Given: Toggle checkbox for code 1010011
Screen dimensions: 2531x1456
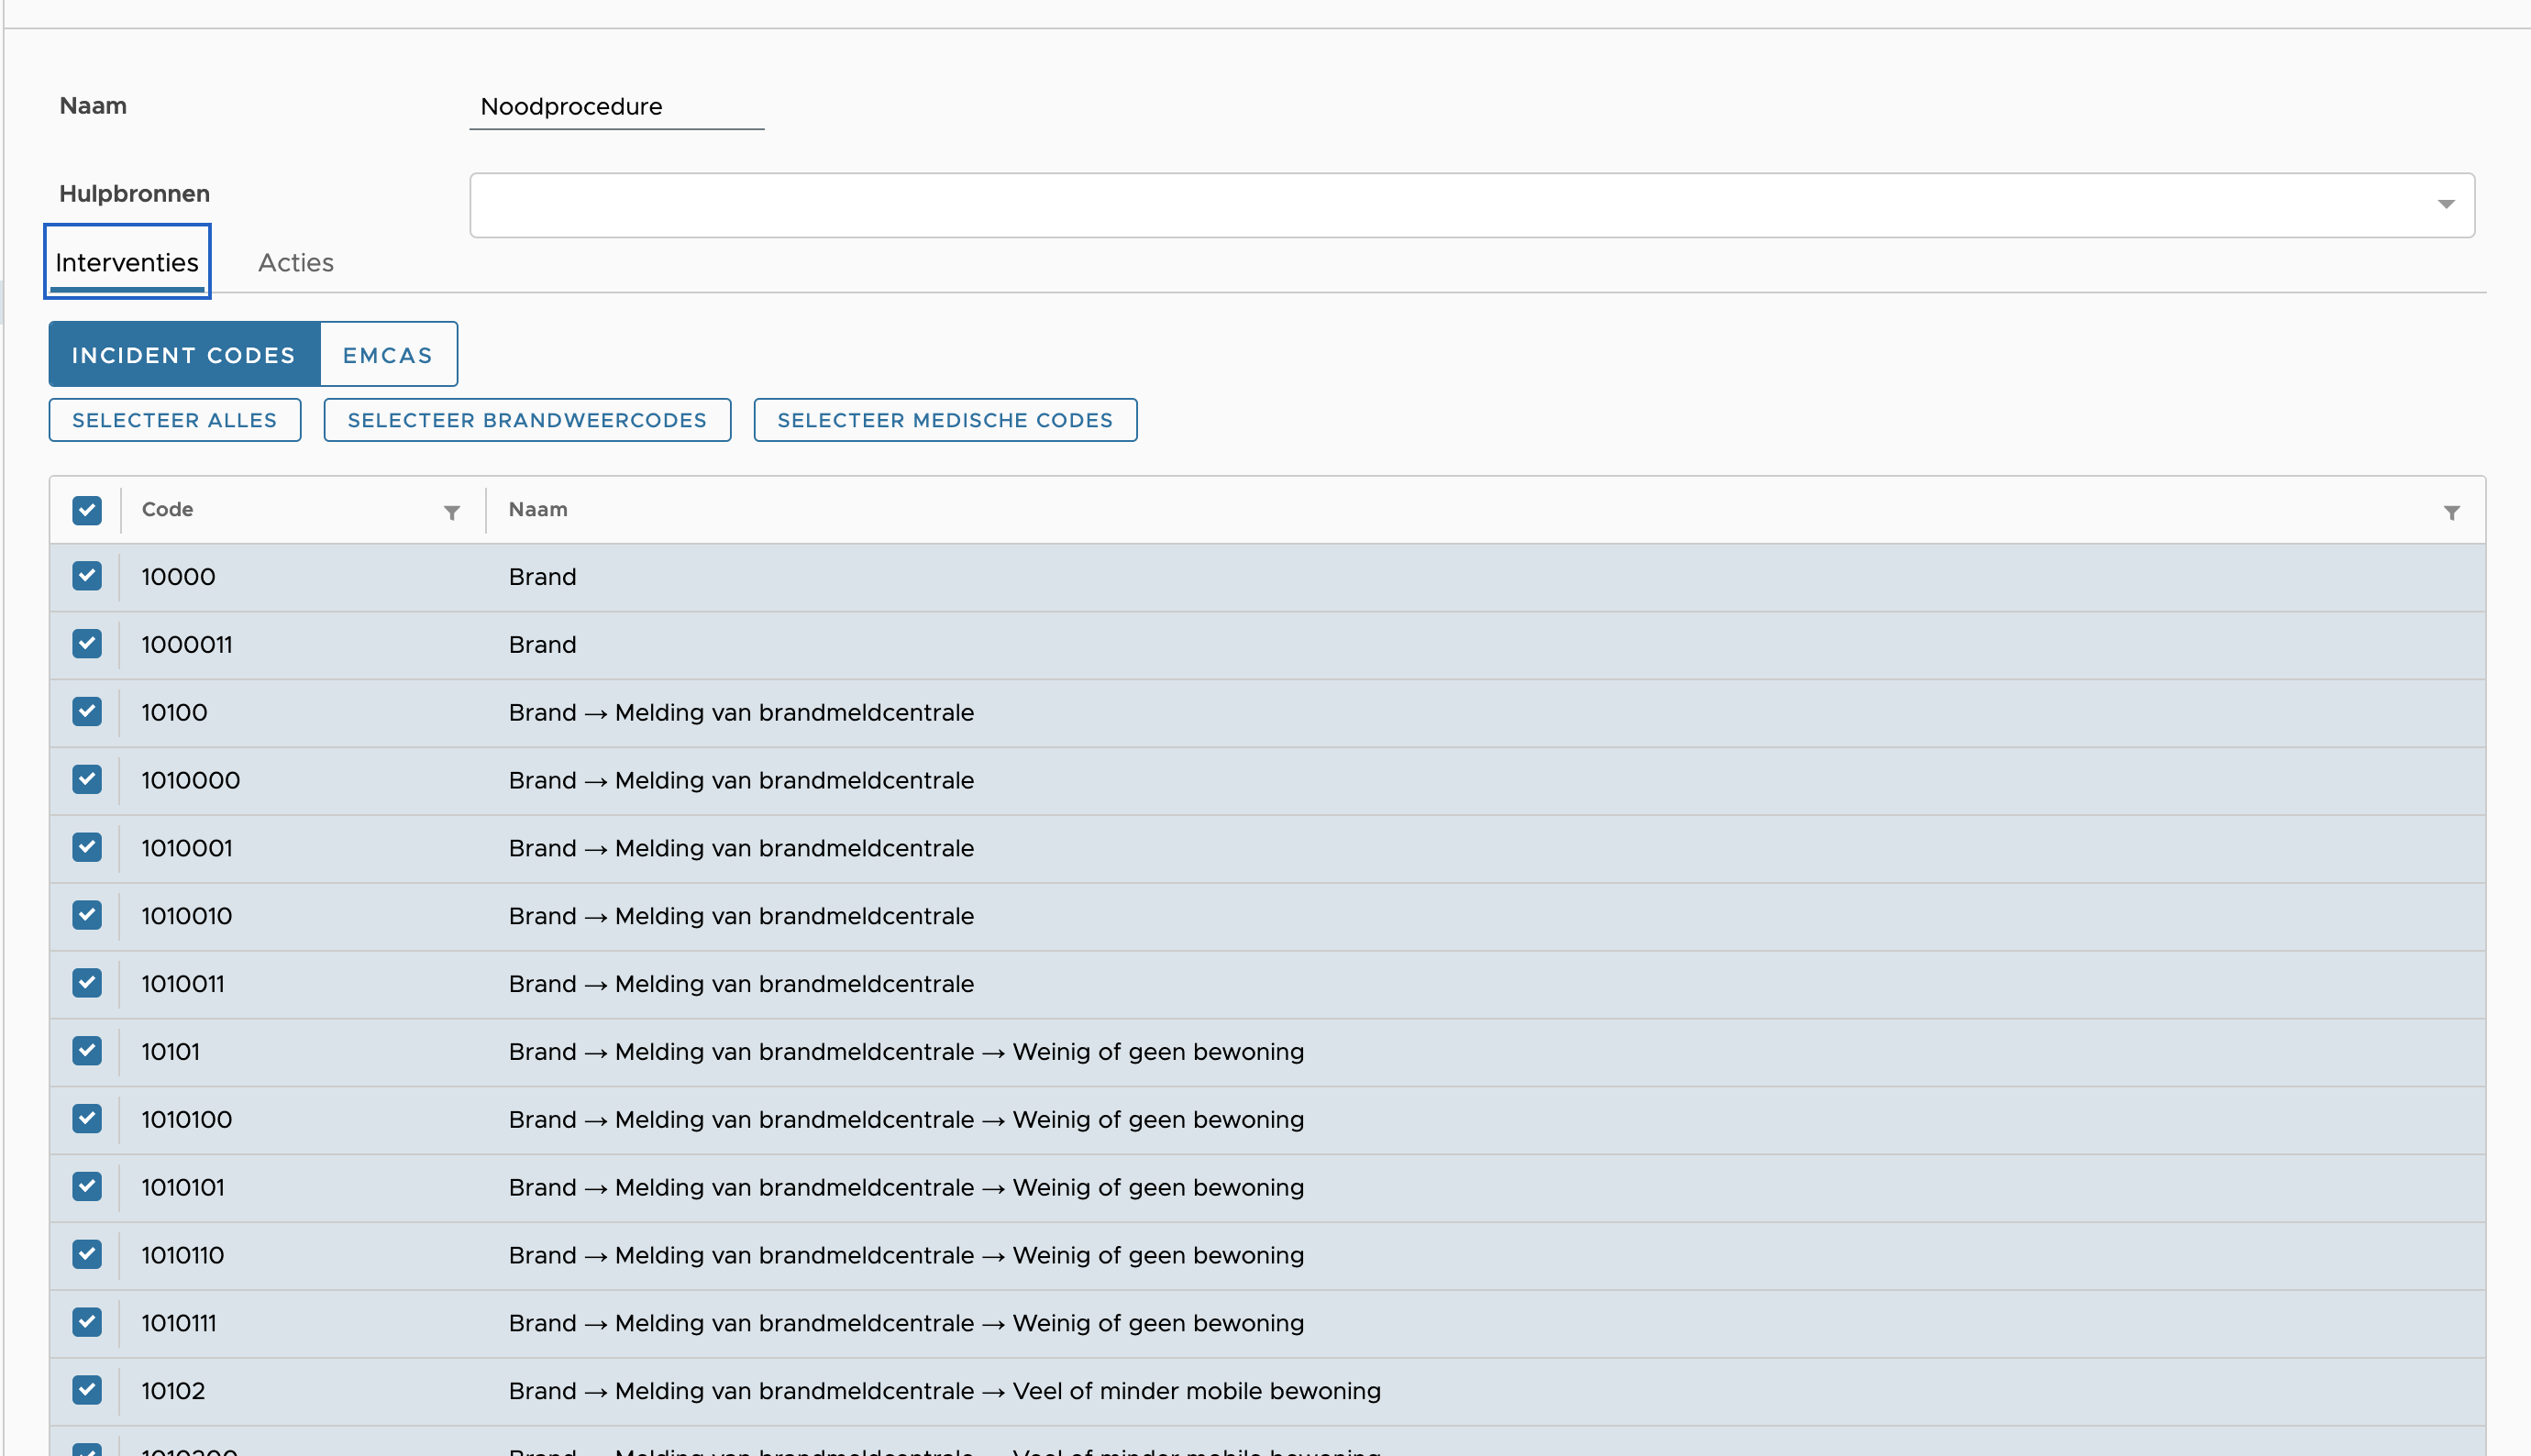Looking at the screenshot, I should [87, 983].
